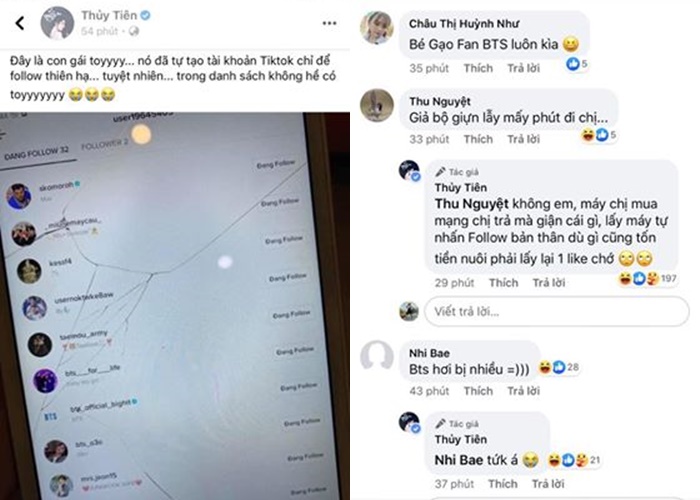This screenshot has width=700, height=500.
Task: Select the Đang Follow 32 tab
Action: point(37,153)
